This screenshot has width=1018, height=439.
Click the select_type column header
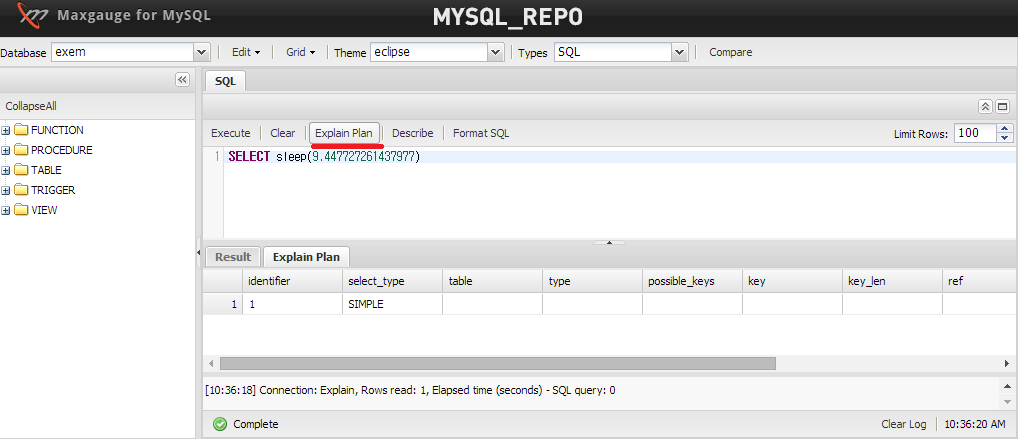point(392,281)
